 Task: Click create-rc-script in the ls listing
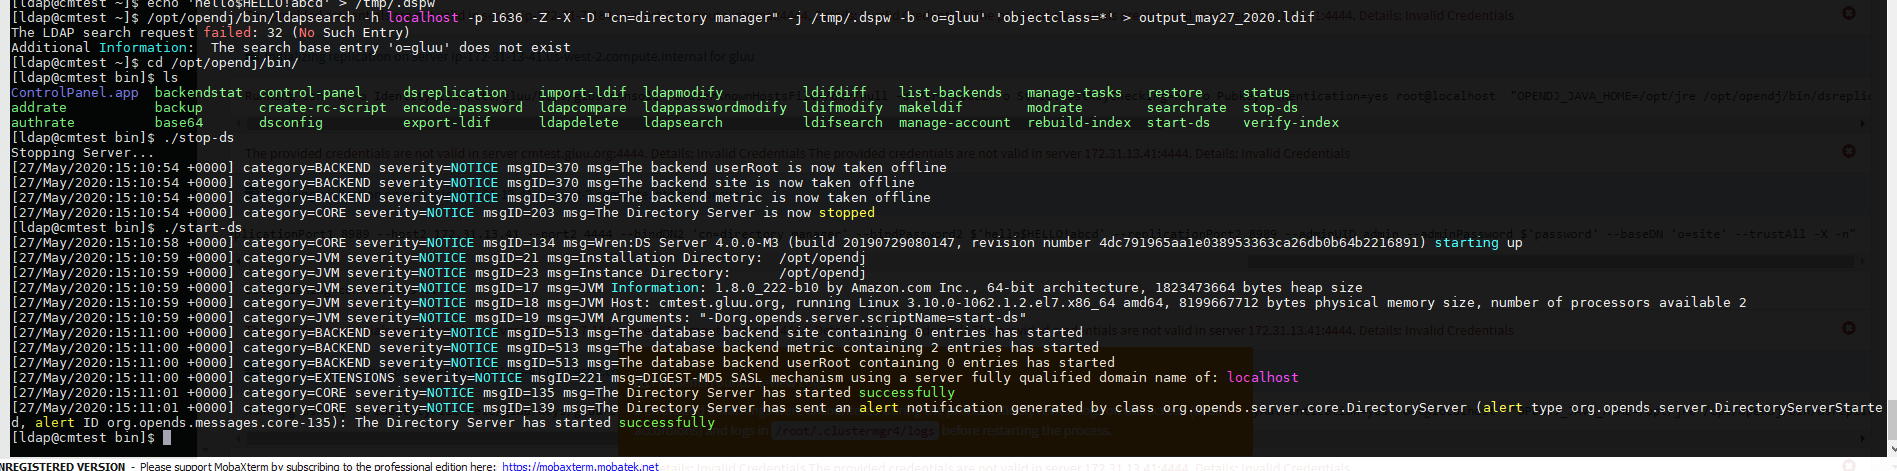(323, 107)
